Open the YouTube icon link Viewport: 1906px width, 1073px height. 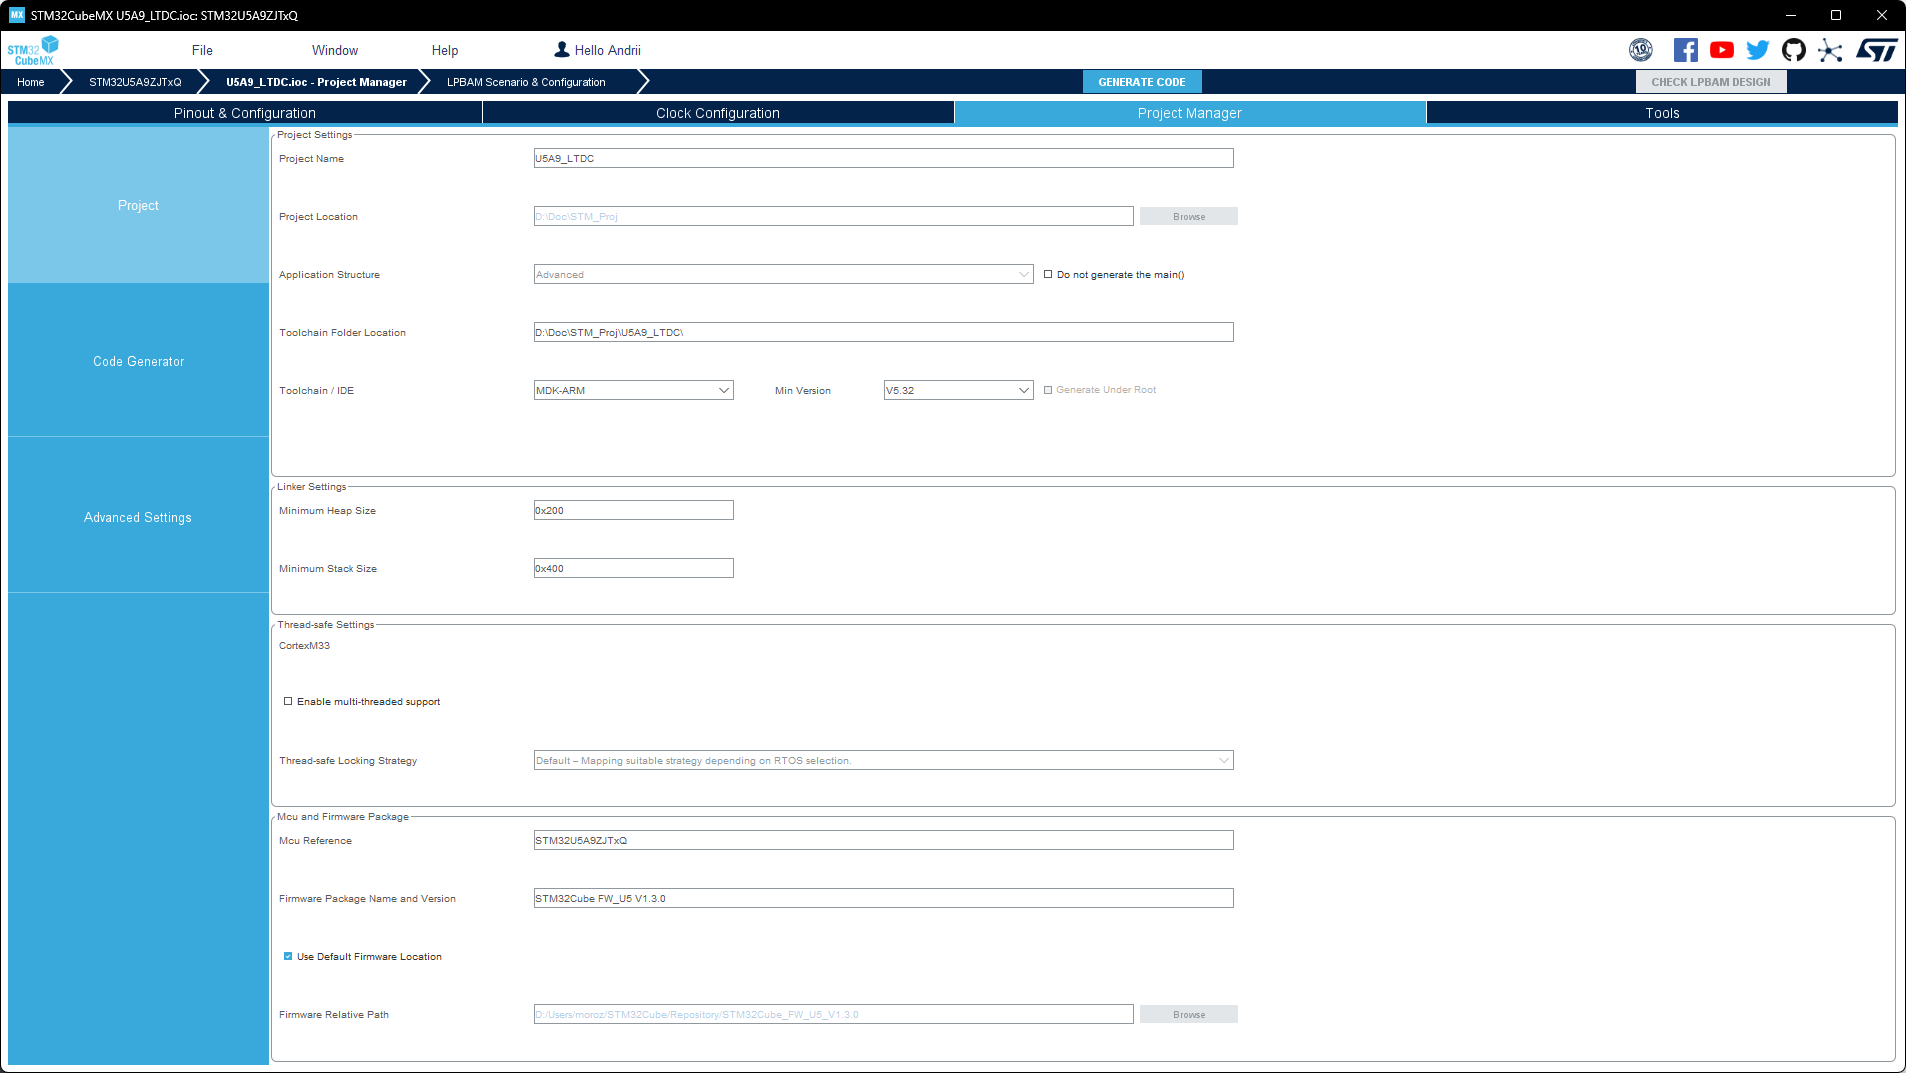[x=1722, y=50]
